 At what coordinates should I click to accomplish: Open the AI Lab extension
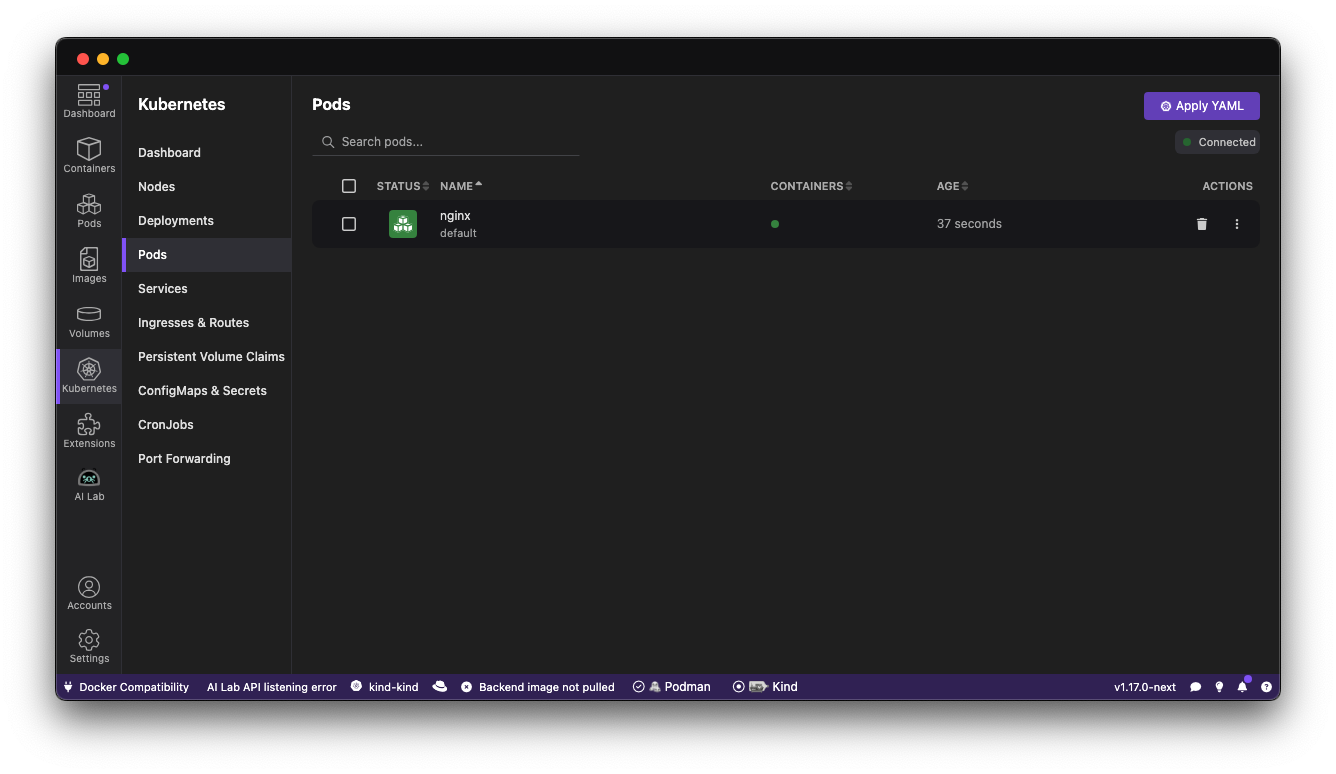88,483
